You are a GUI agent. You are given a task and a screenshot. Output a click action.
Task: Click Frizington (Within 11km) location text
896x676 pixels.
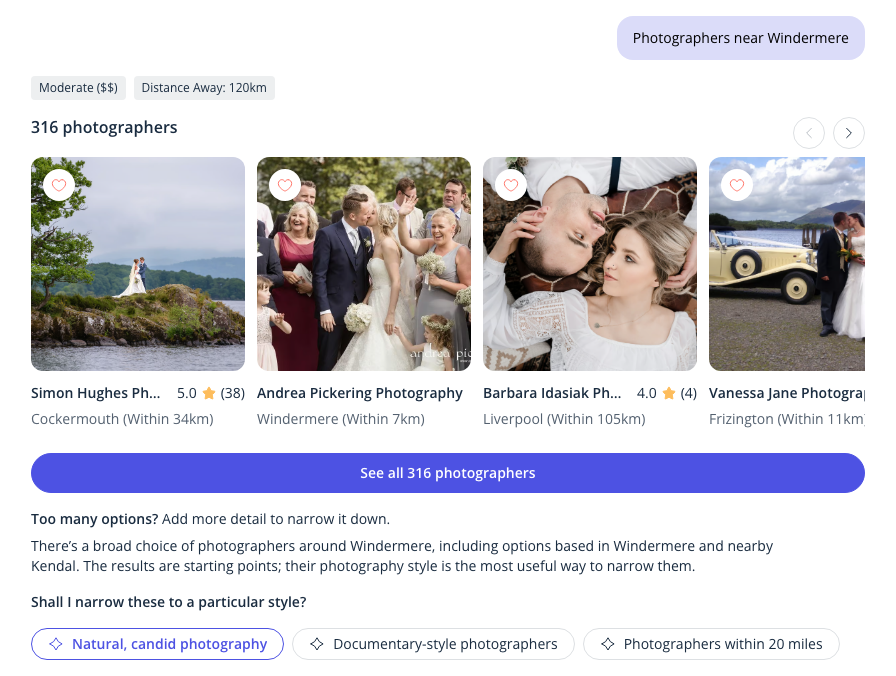(787, 419)
